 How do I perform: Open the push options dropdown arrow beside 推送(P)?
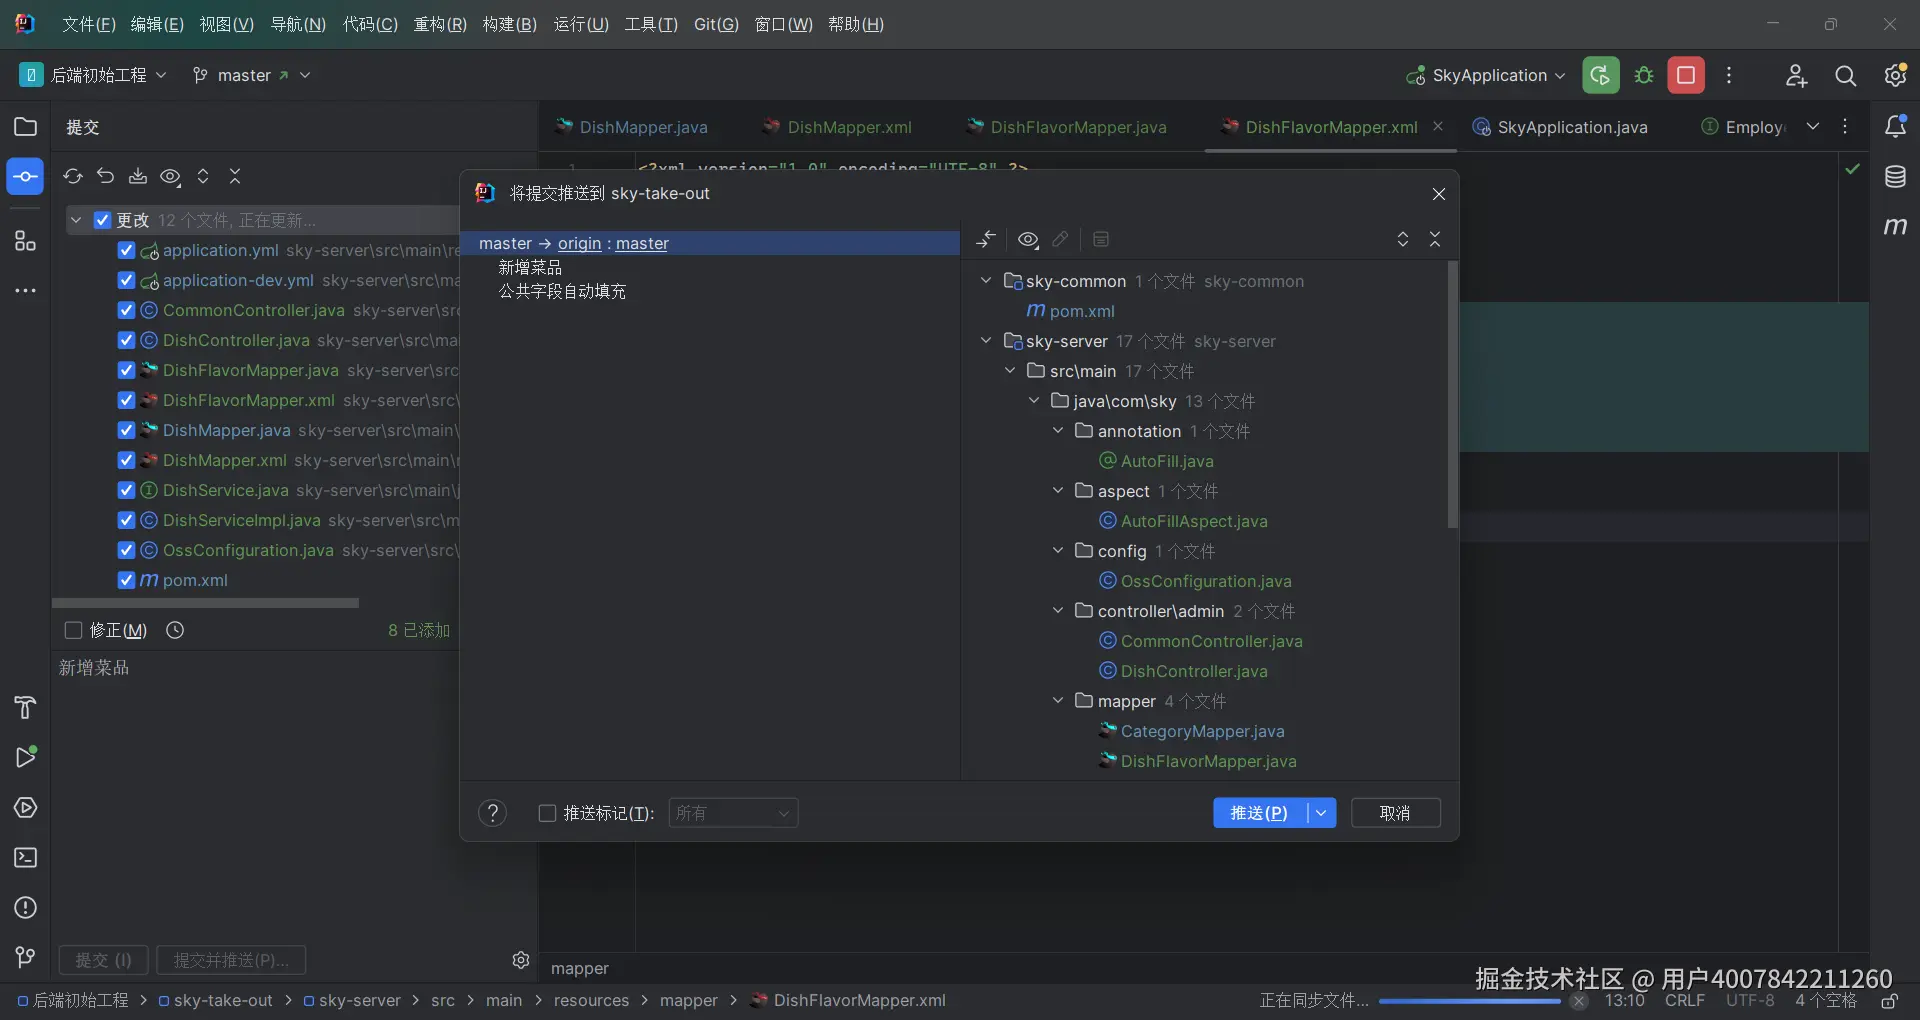1321,813
